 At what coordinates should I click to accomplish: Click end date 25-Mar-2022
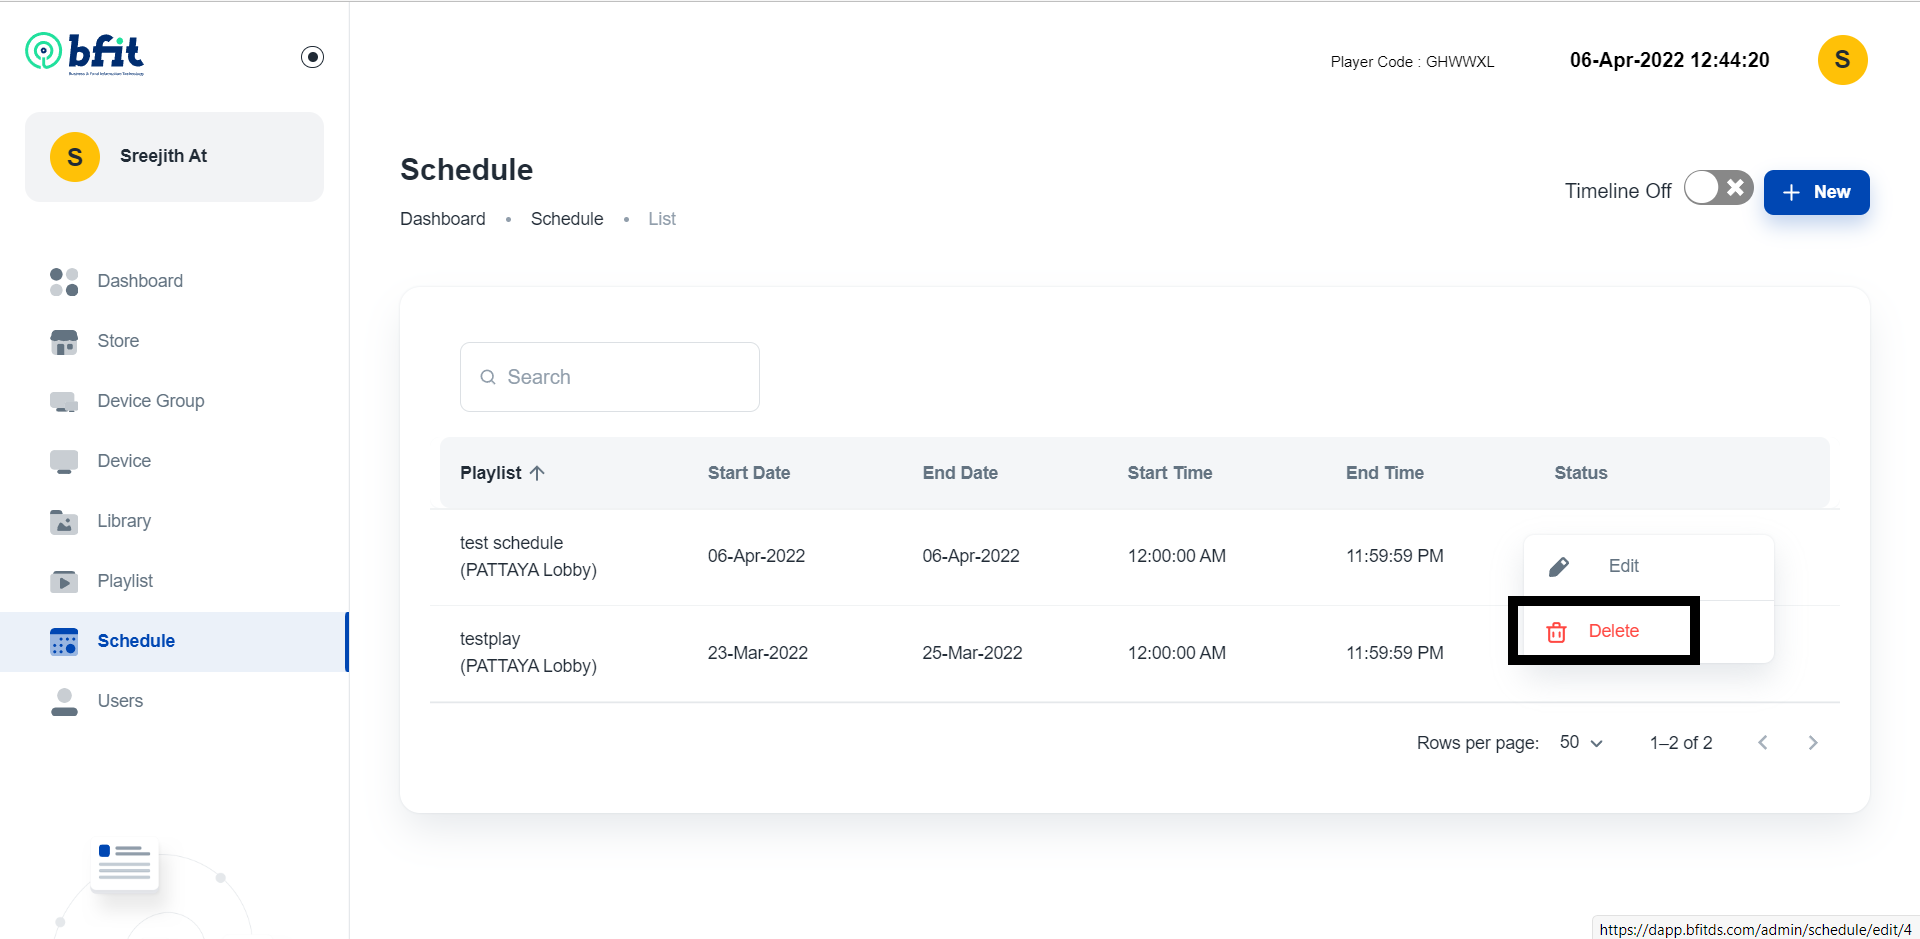(x=972, y=653)
